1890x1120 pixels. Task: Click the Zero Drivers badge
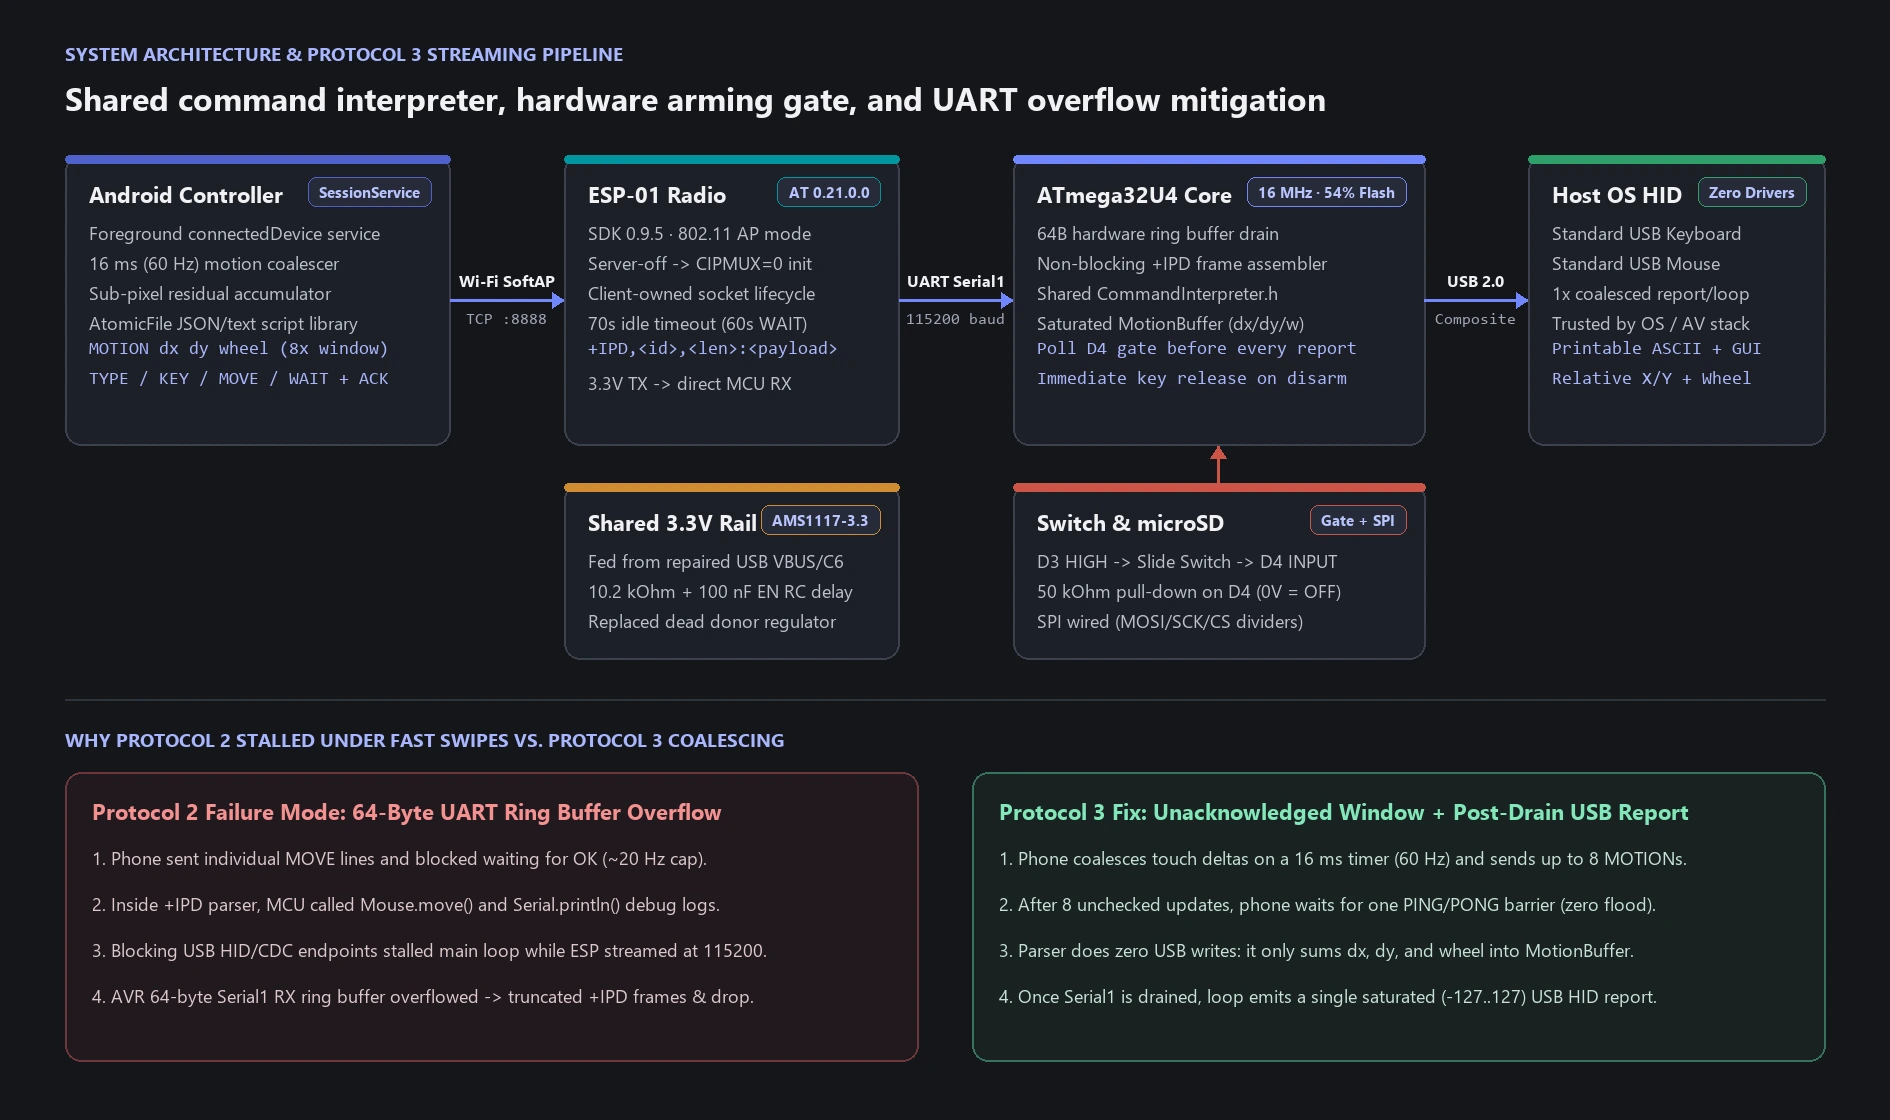pyautogui.click(x=1751, y=193)
